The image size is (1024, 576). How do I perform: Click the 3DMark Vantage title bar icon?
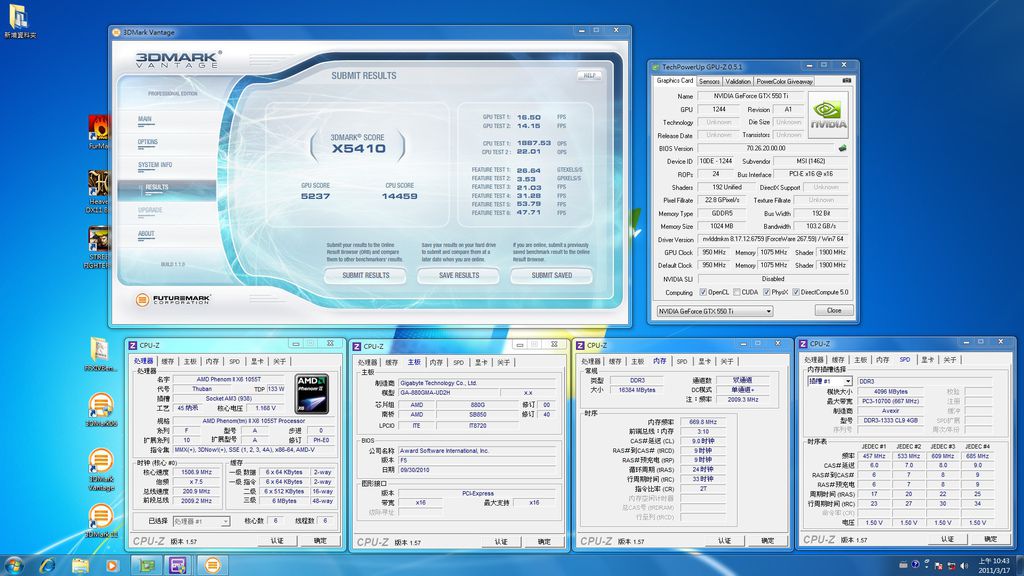(x=116, y=32)
